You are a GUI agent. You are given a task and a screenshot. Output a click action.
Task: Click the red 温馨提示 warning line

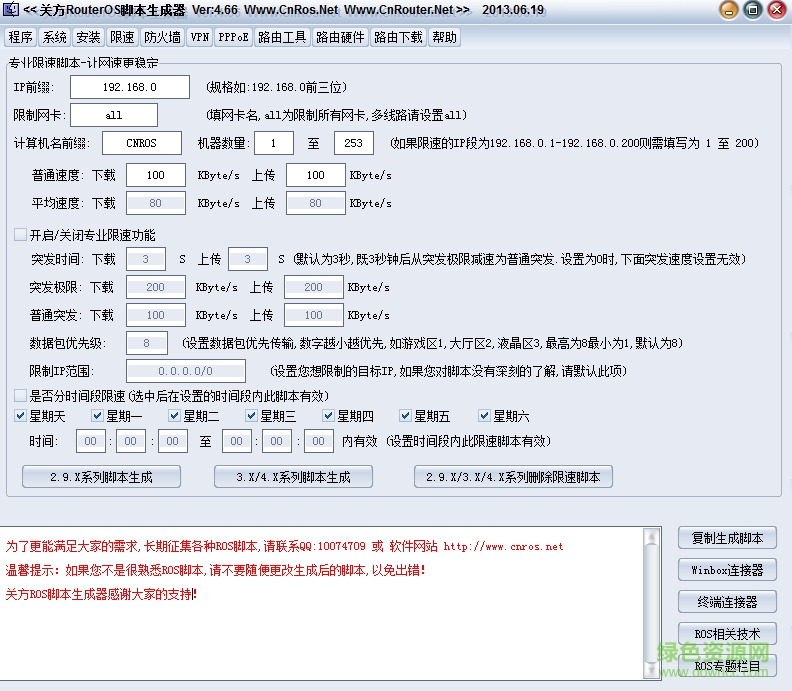coord(215,570)
